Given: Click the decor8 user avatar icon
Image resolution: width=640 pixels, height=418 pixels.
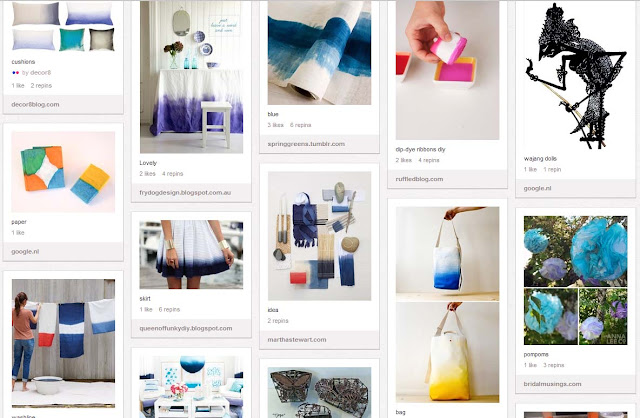Looking at the screenshot, I should pyautogui.click(x=16, y=73).
